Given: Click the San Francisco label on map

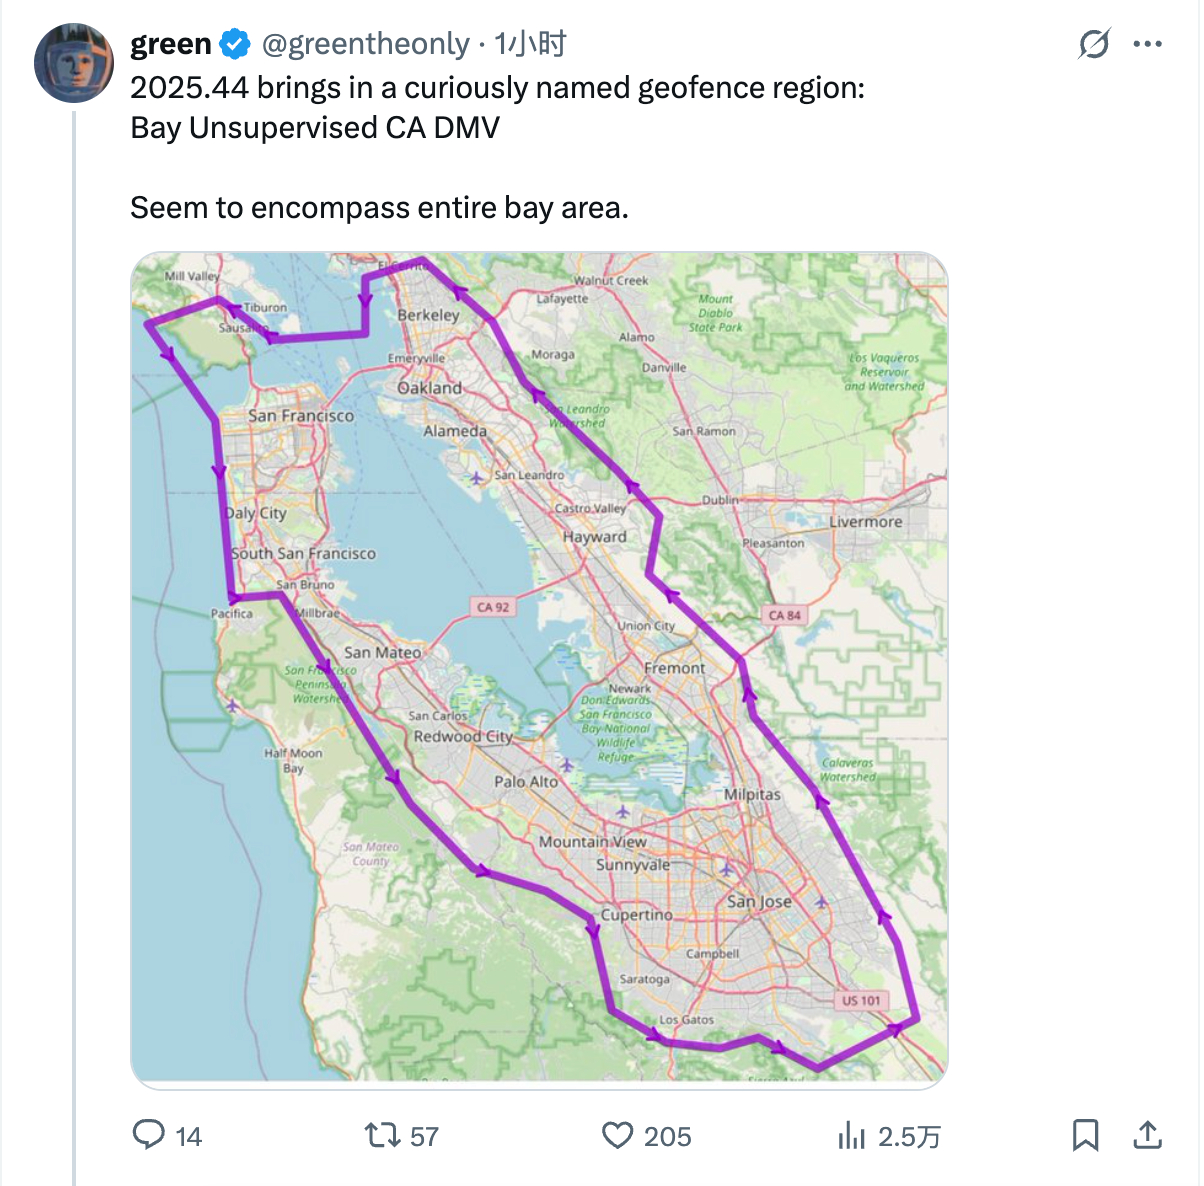Looking at the screenshot, I should (x=301, y=415).
